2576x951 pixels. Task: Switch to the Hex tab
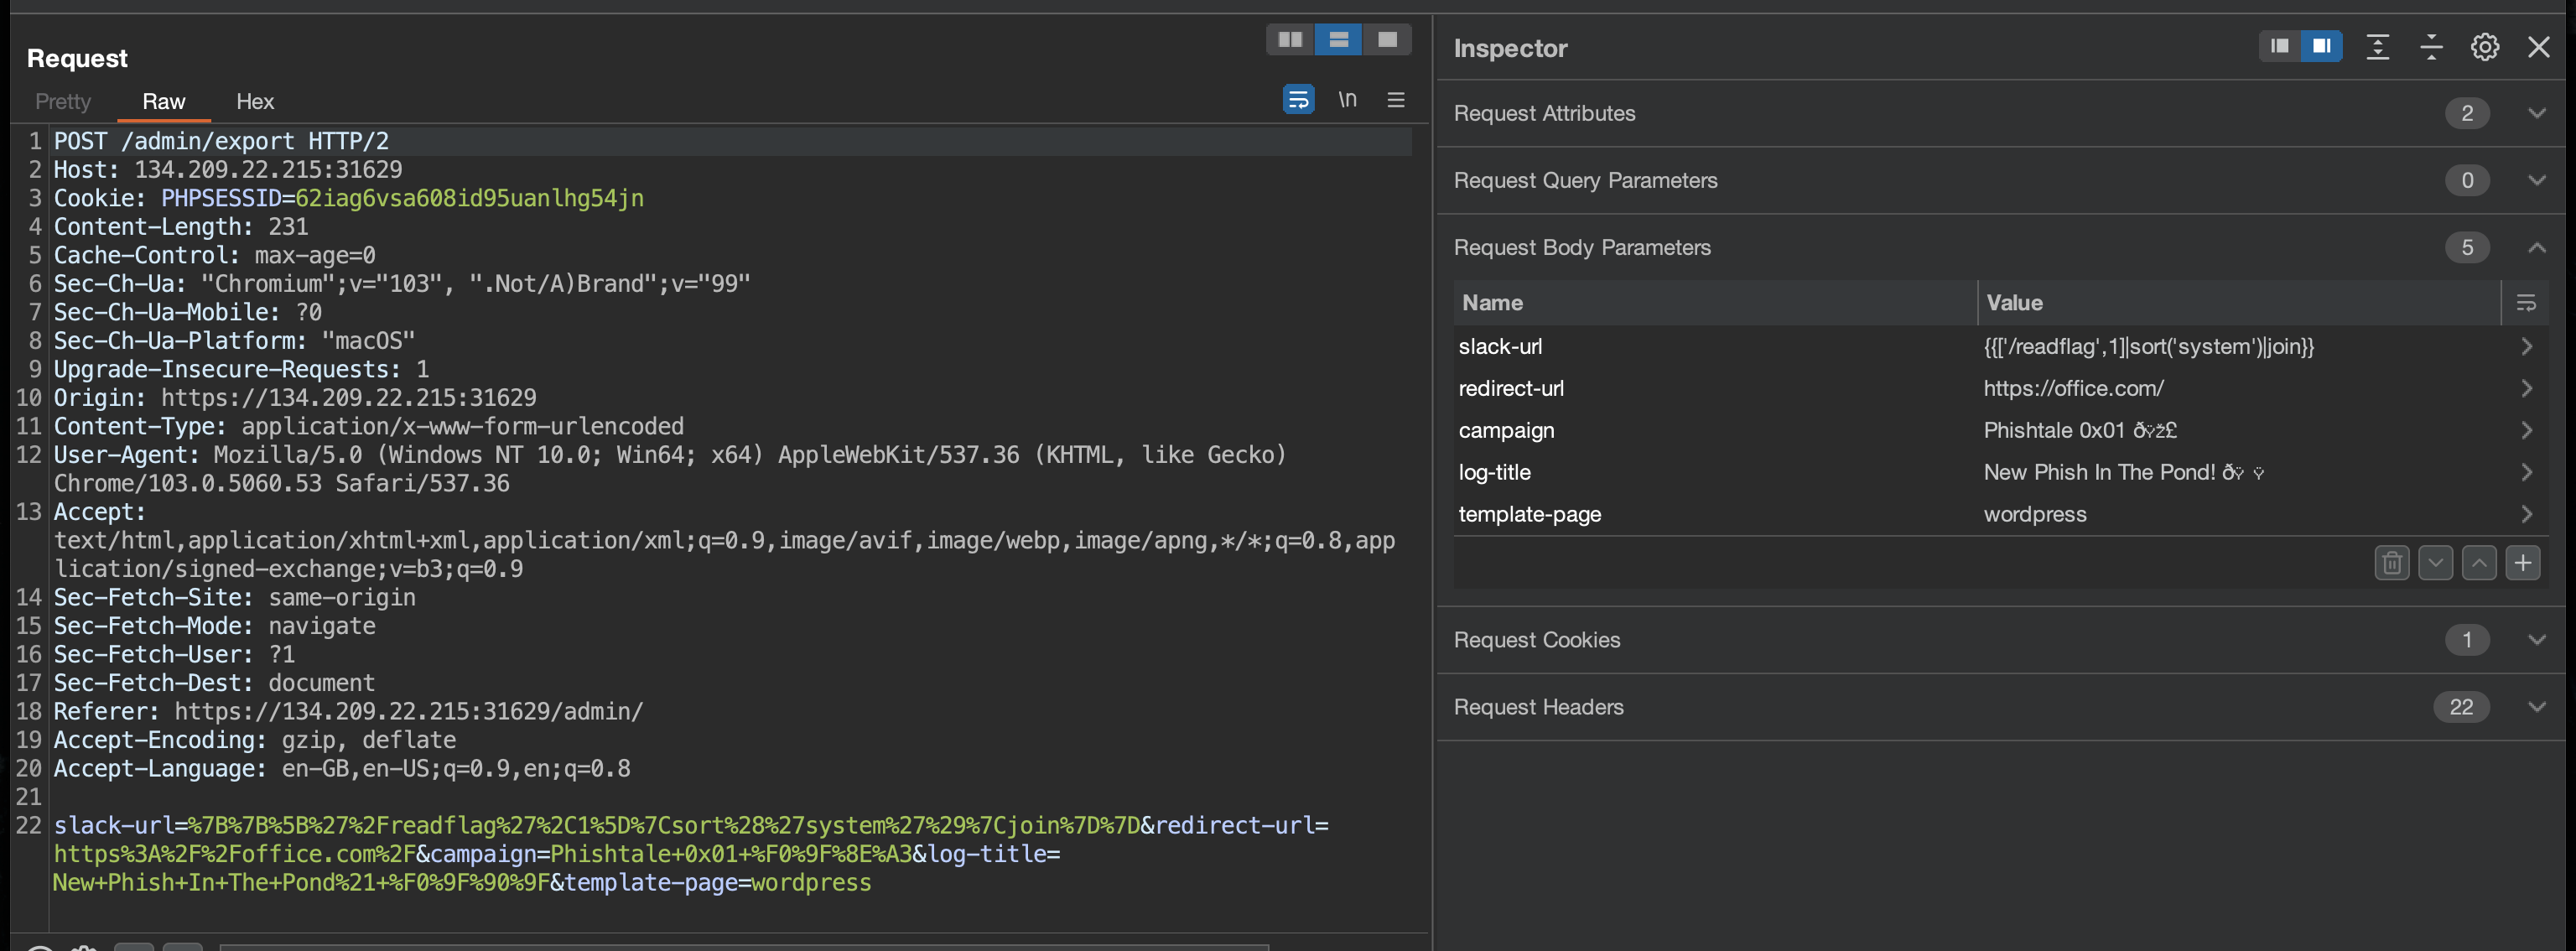coord(254,102)
